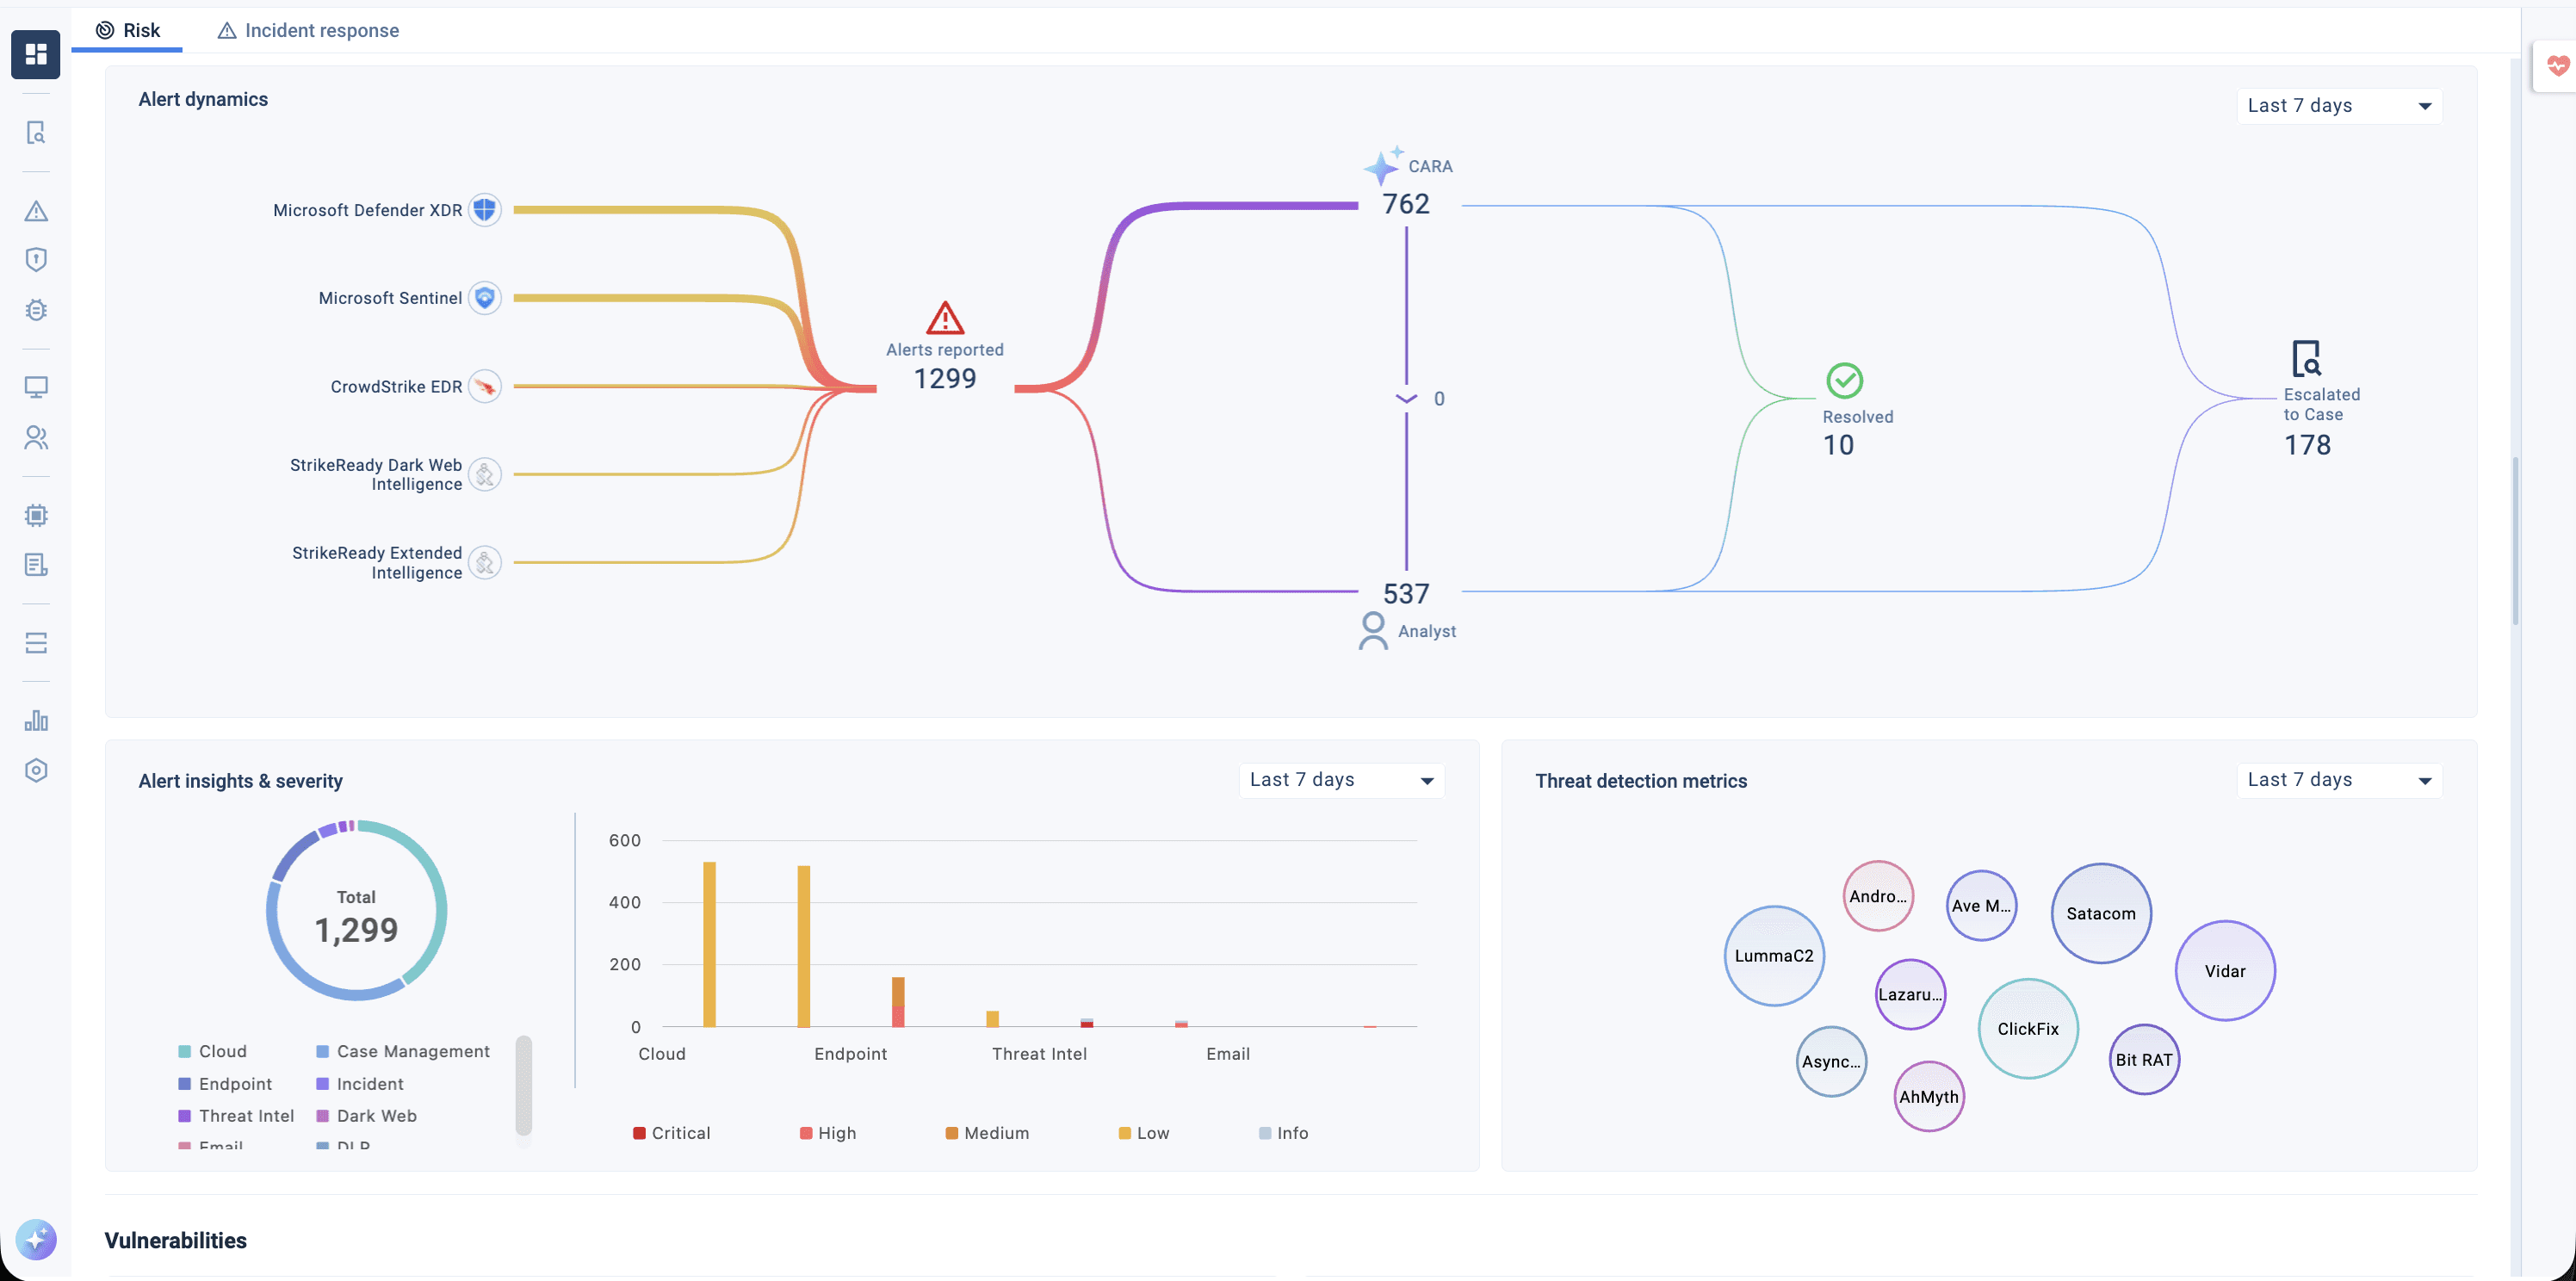Select the Bit RAT threat bubble

click(x=2144, y=1060)
